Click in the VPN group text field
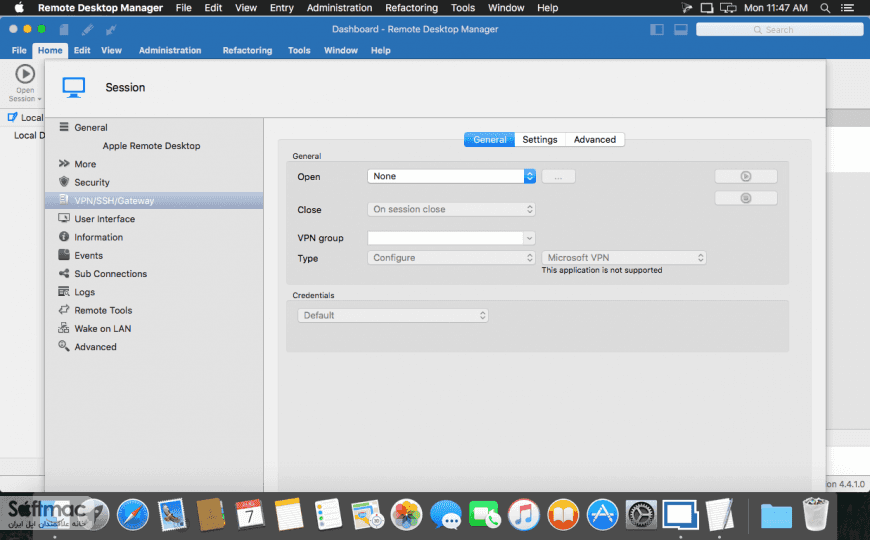 (x=446, y=238)
